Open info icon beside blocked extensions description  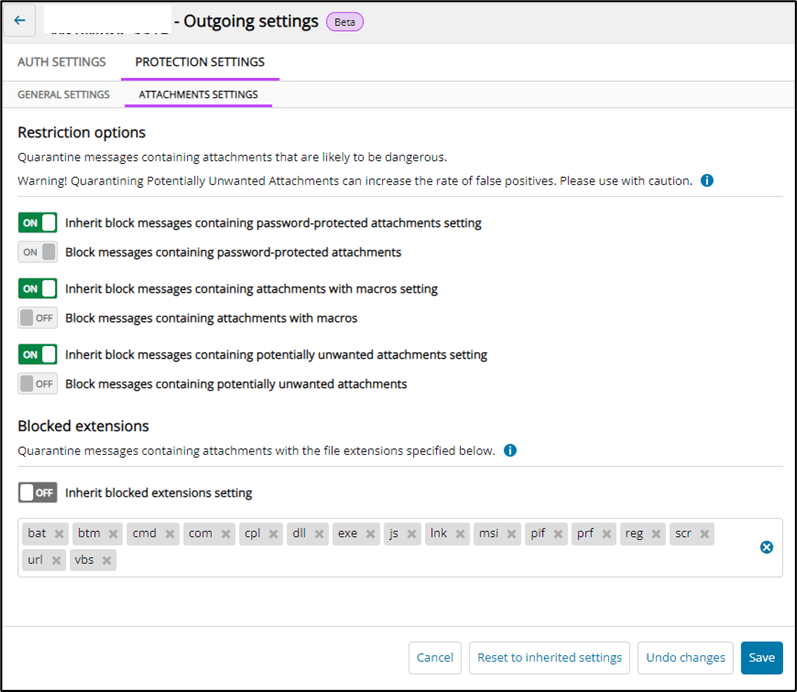[x=510, y=450]
